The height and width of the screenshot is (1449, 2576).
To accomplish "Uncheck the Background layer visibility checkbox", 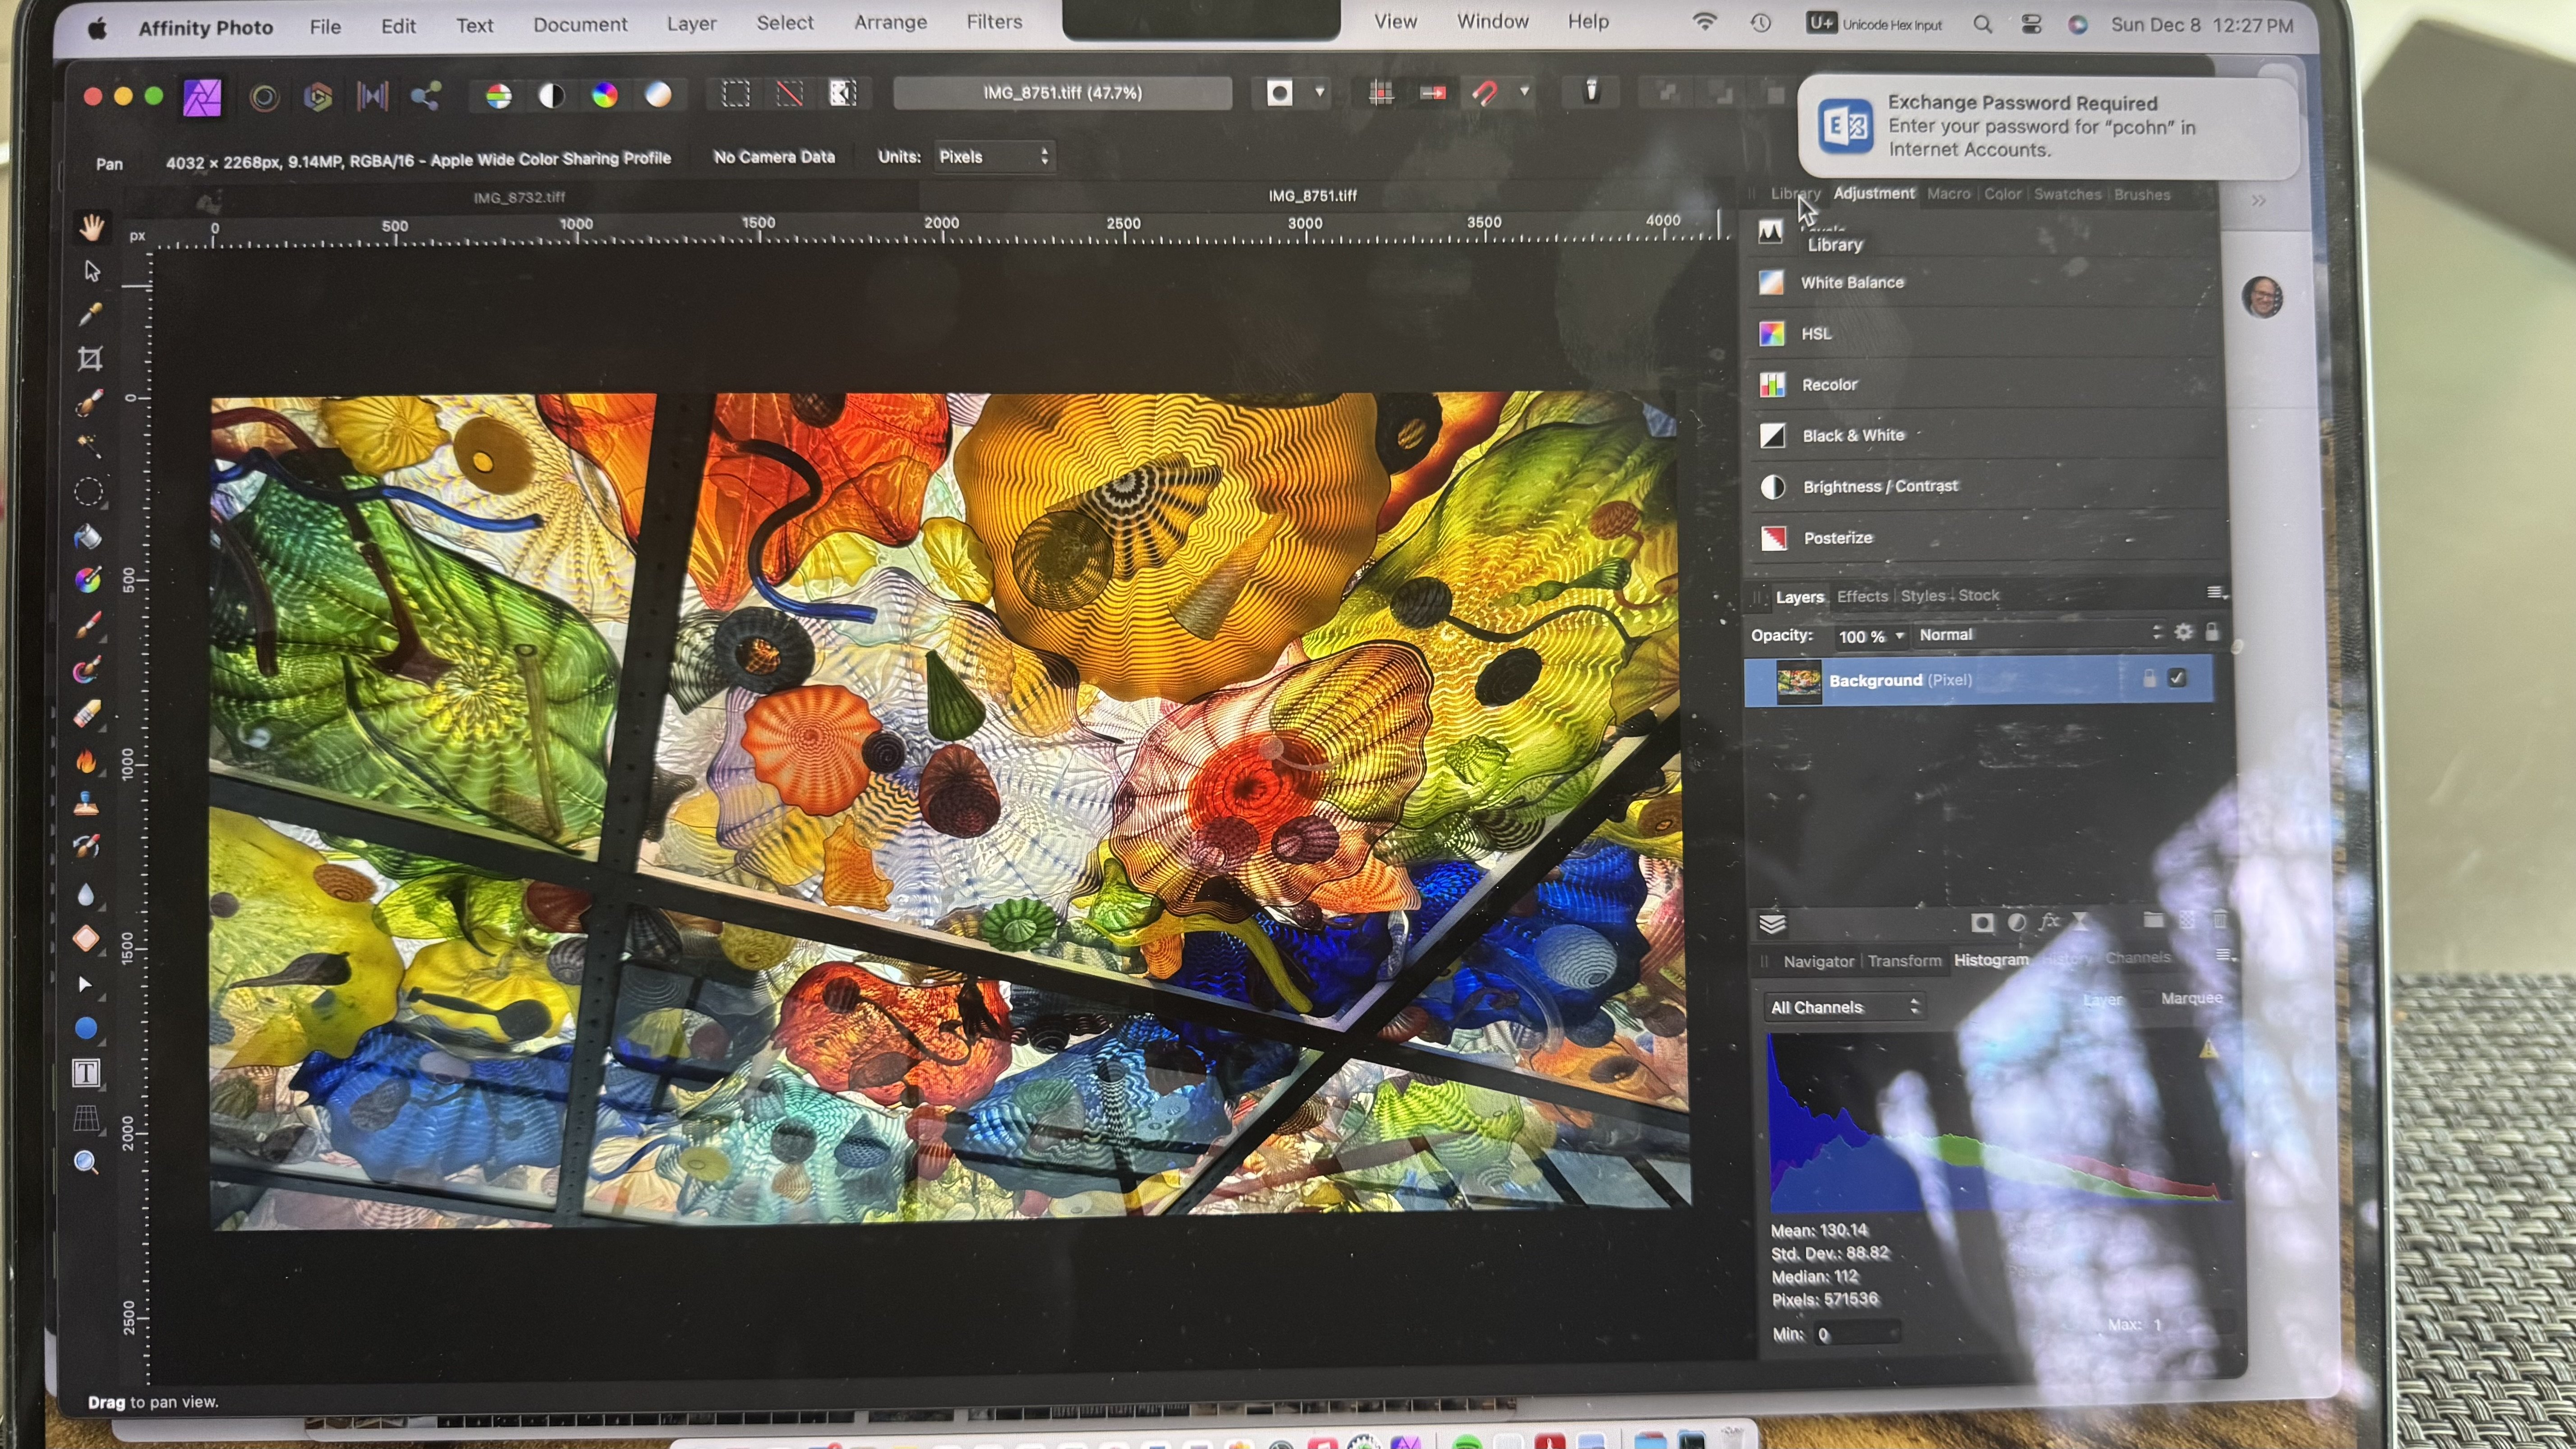I will [x=2177, y=678].
